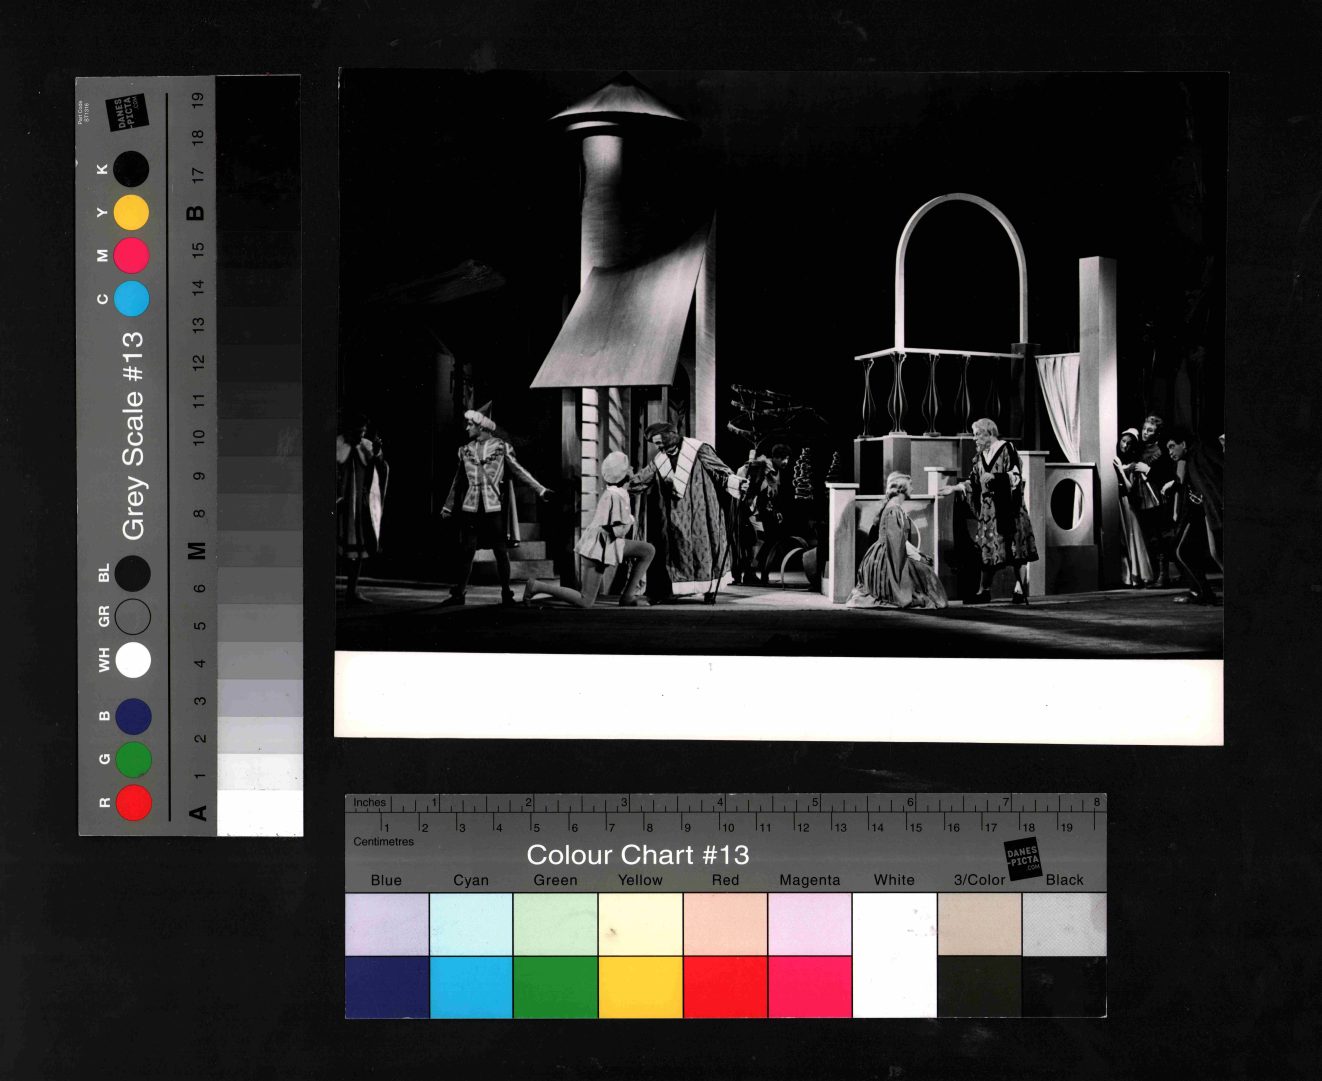Click the black circle labeled K
This screenshot has height=1081, width=1322.
tap(131, 170)
